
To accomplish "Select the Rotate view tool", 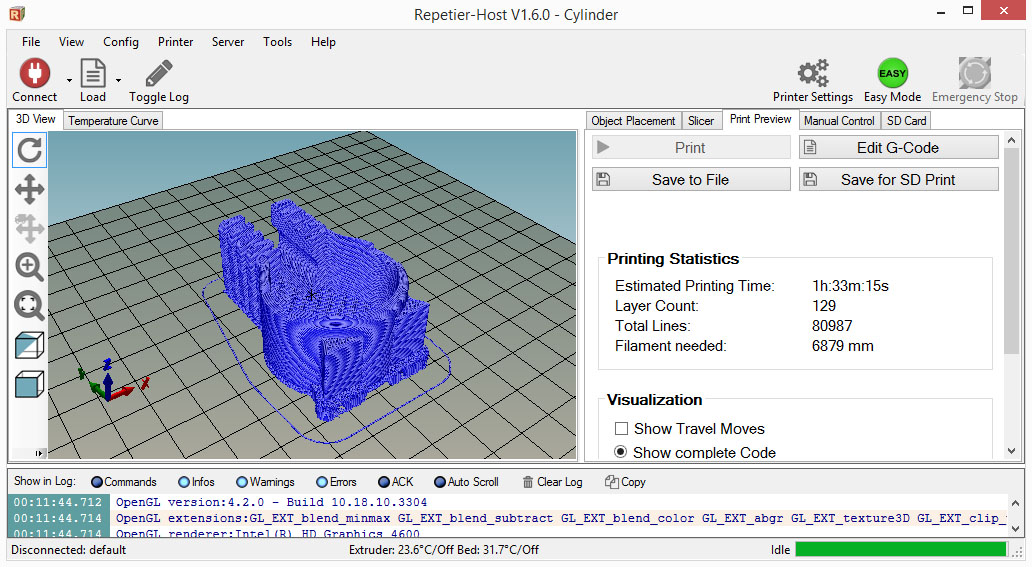I will (x=30, y=150).
